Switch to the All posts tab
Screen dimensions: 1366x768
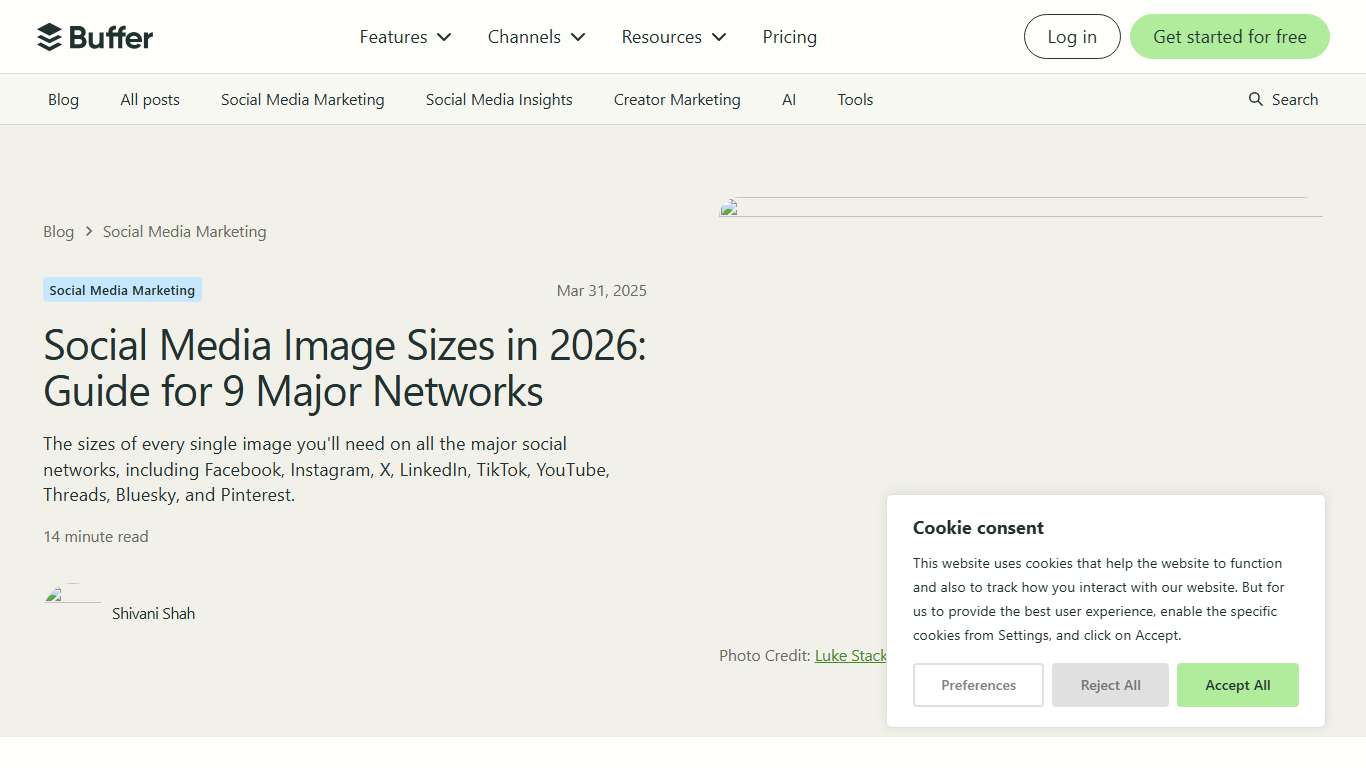click(149, 99)
